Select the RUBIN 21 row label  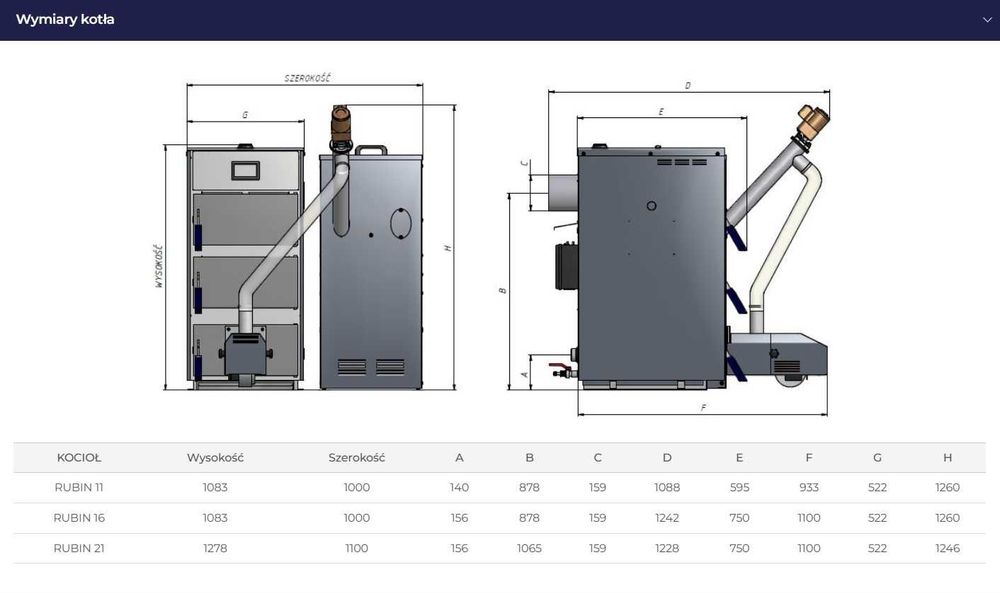coord(79,548)
